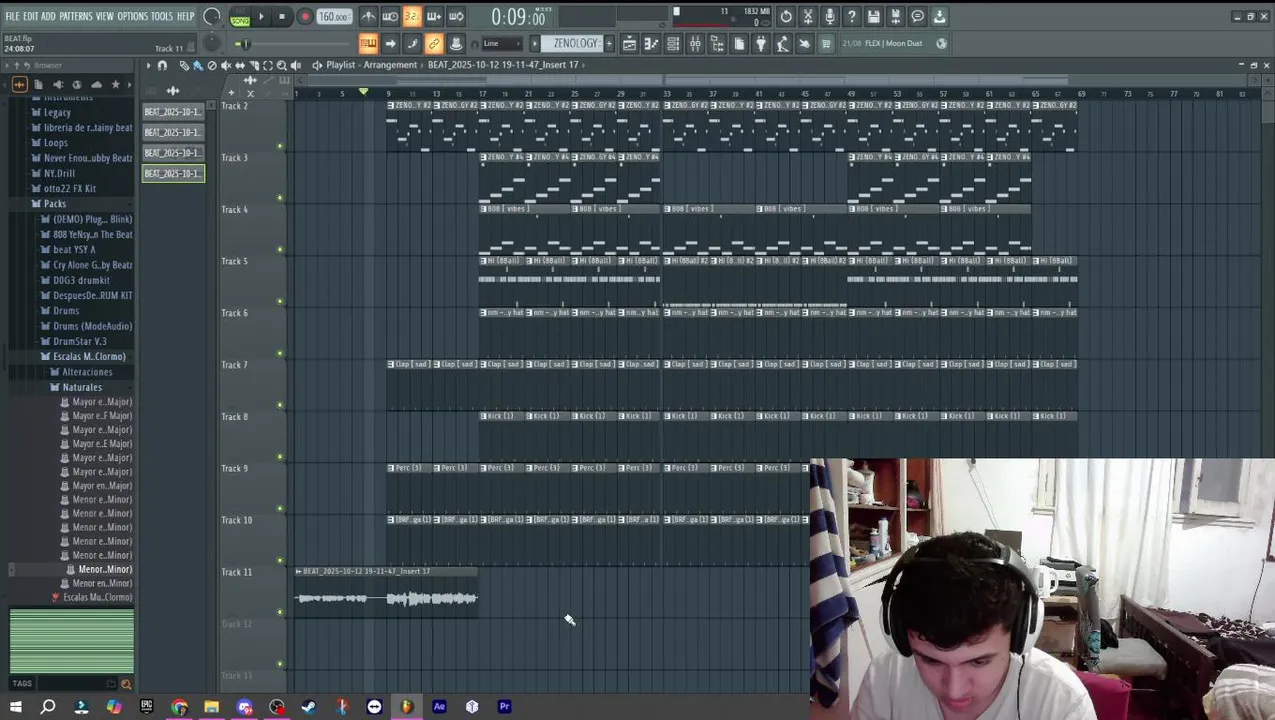Toggle the loop recording icon

coord(455,17)
